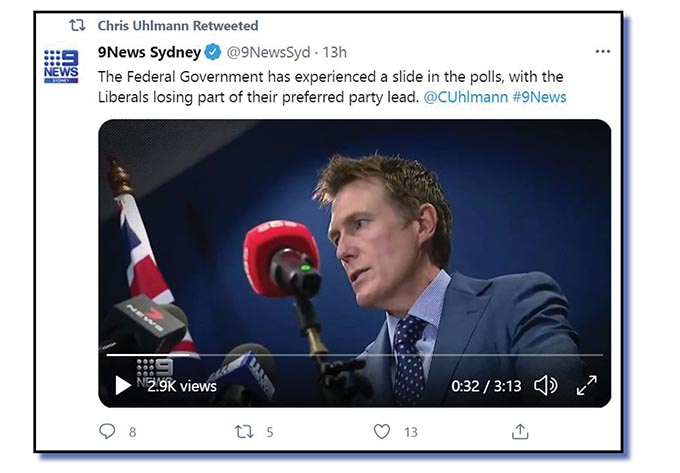Image resolution: width=680 pixels, height=473 pixels.
Task: Play the 9News video
Action: (123, 385)
